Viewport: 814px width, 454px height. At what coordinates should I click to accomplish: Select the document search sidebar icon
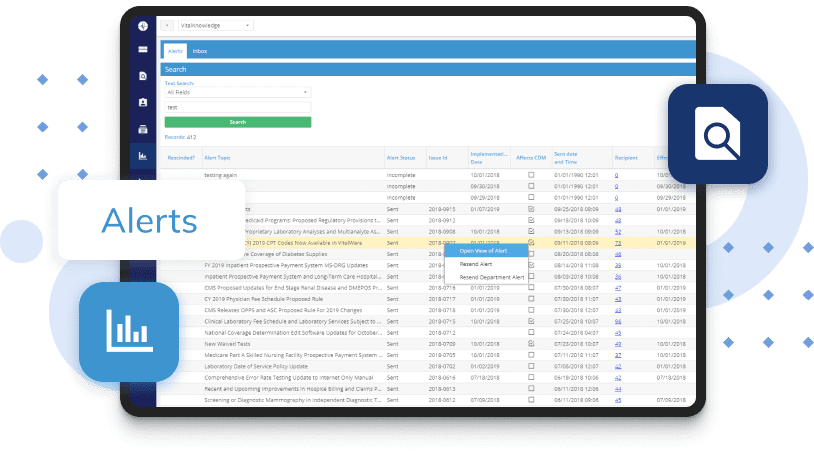click(x=143, y=76)
